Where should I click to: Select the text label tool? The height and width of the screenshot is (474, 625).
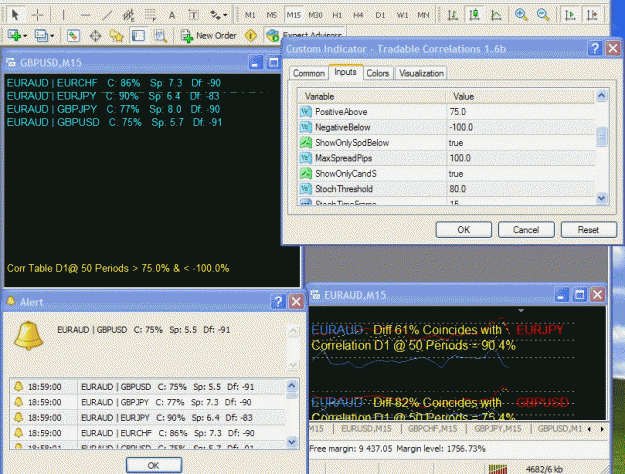pos(194,15)
